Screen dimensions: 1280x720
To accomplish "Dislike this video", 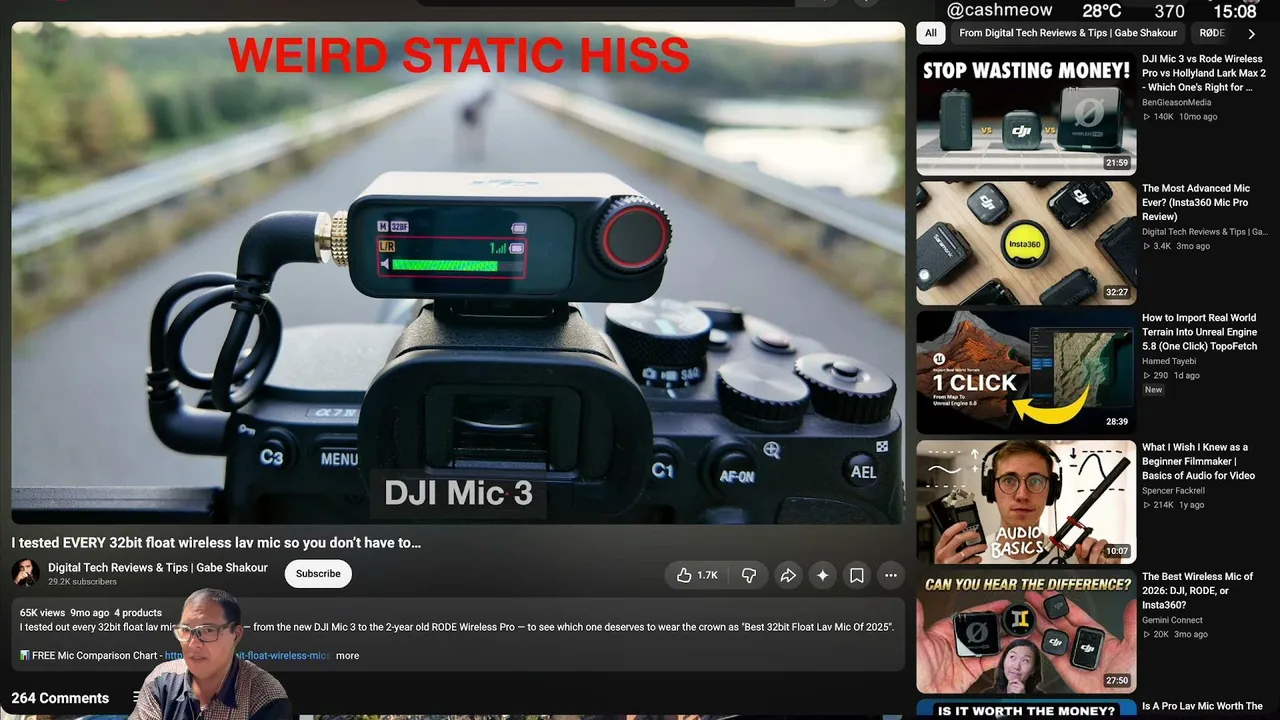I will pyautogui.click(x=749, y=575).
